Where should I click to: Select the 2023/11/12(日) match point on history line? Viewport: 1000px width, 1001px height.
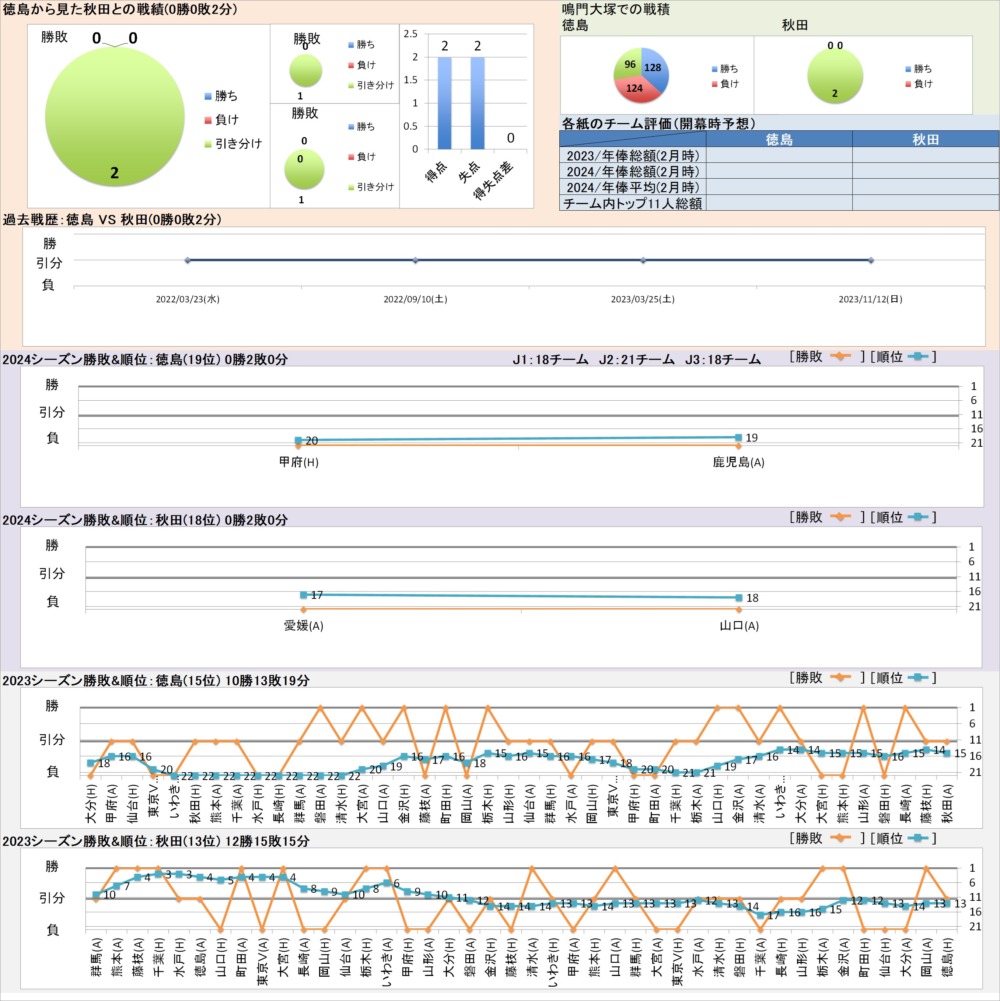tap(871, 260)
